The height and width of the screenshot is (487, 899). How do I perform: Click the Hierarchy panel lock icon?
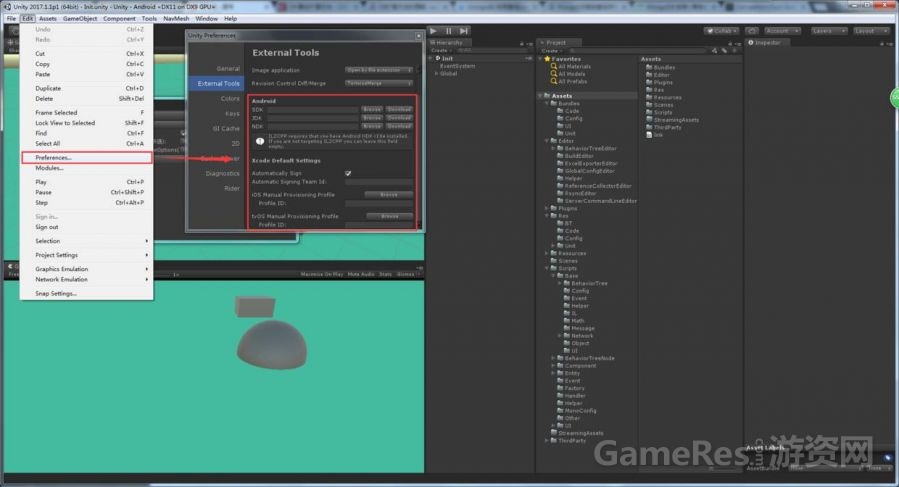[x=522, y=44]
